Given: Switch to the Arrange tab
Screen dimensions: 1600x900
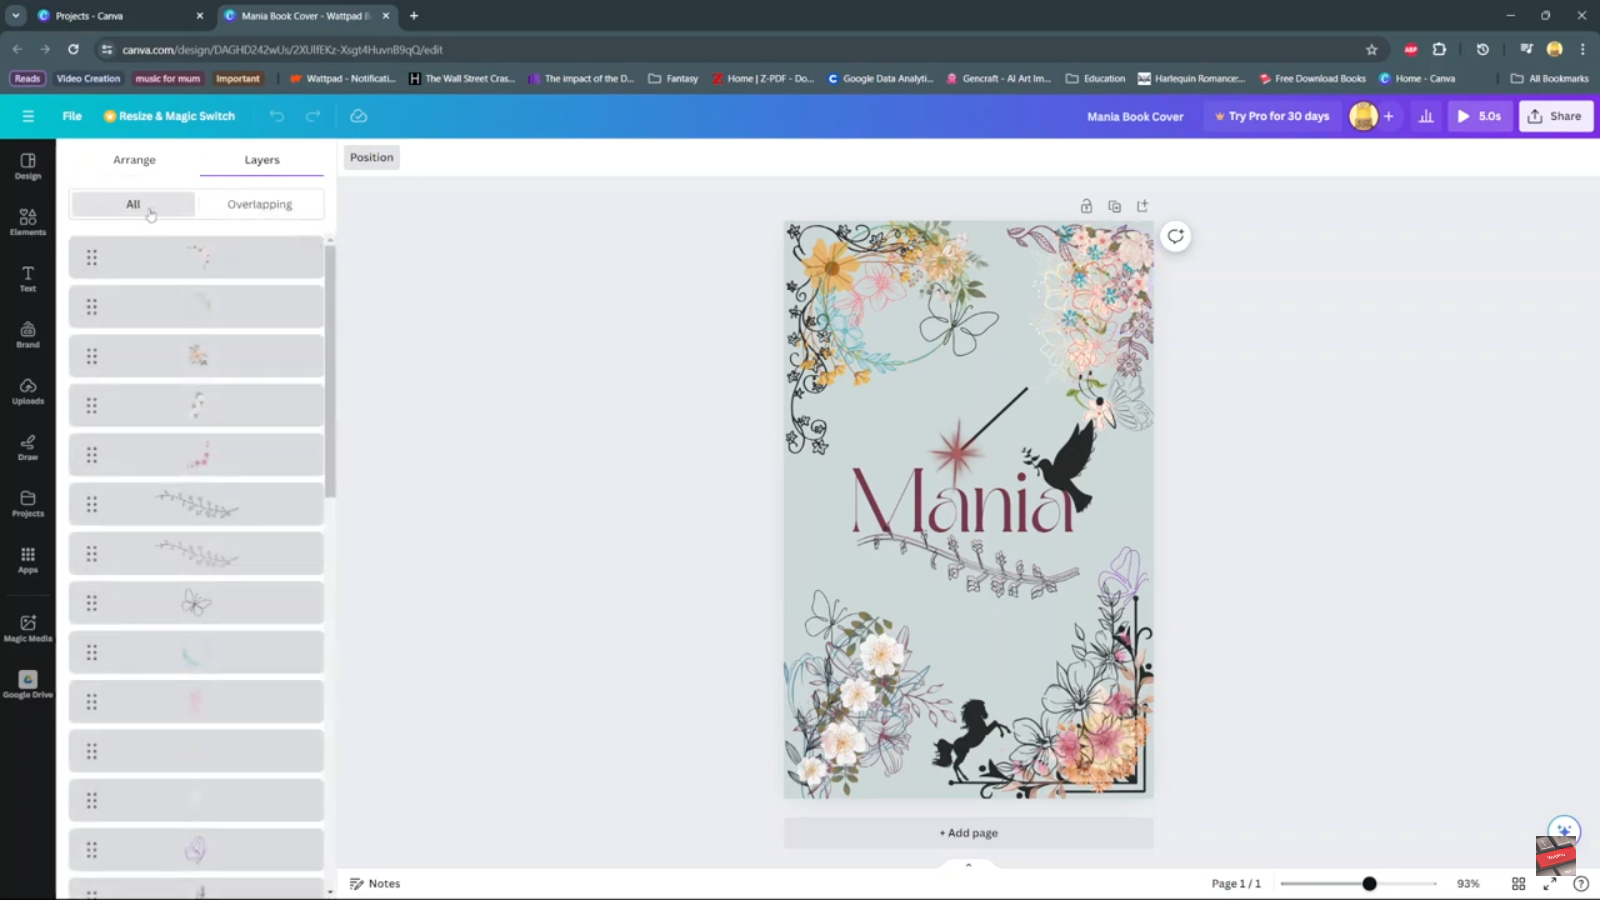Looking at the screenshot, I should click(x=134, y=160).
